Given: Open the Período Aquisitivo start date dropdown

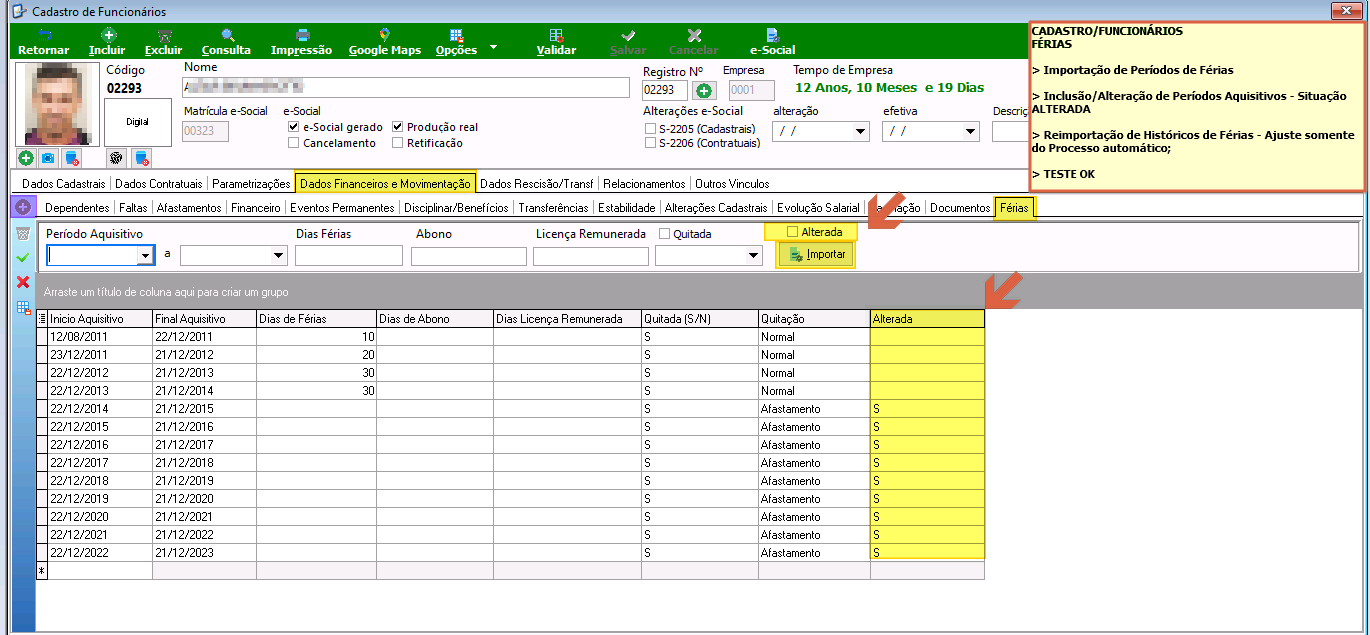Looking at the screenshot, I should click(146, 256).
